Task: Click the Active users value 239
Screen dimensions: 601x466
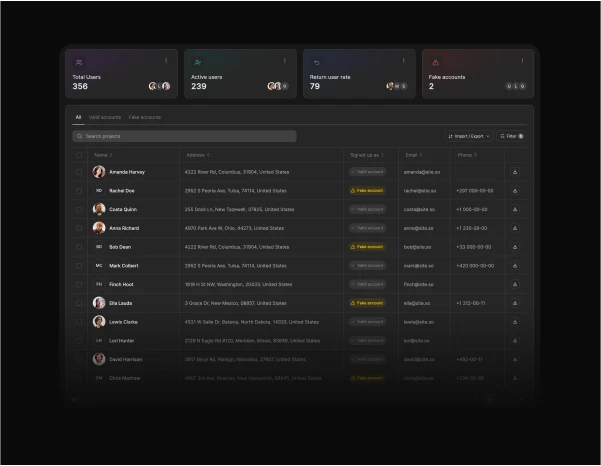Action: (x=199, y=86)
